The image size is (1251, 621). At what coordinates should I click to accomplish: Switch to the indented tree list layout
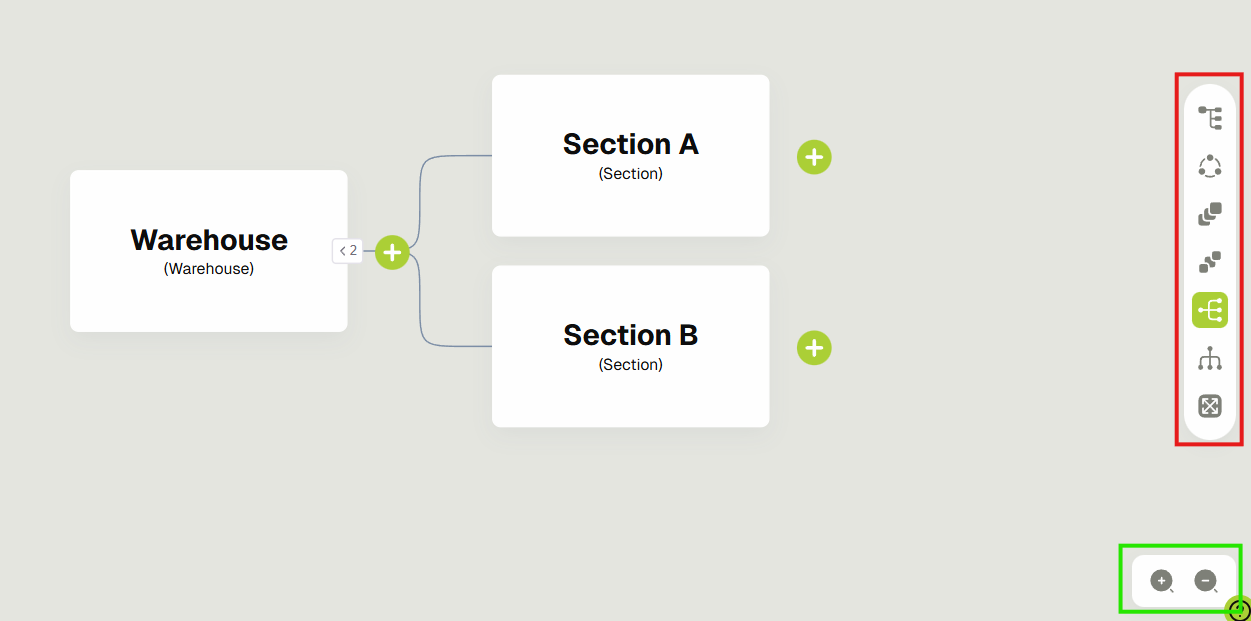coord(1210,118)
